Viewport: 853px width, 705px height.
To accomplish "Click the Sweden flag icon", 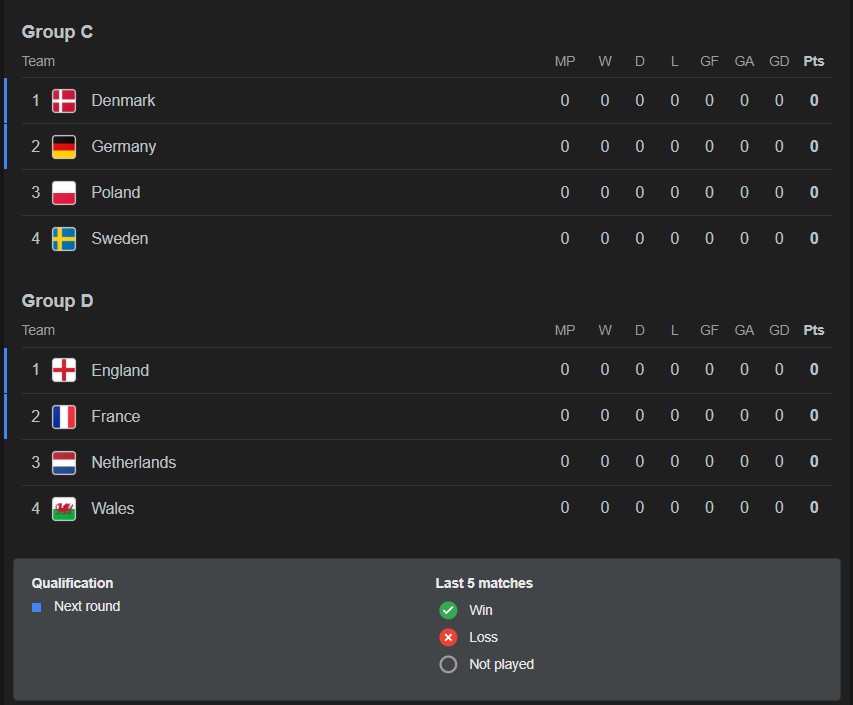I will [x=64, y=239].
